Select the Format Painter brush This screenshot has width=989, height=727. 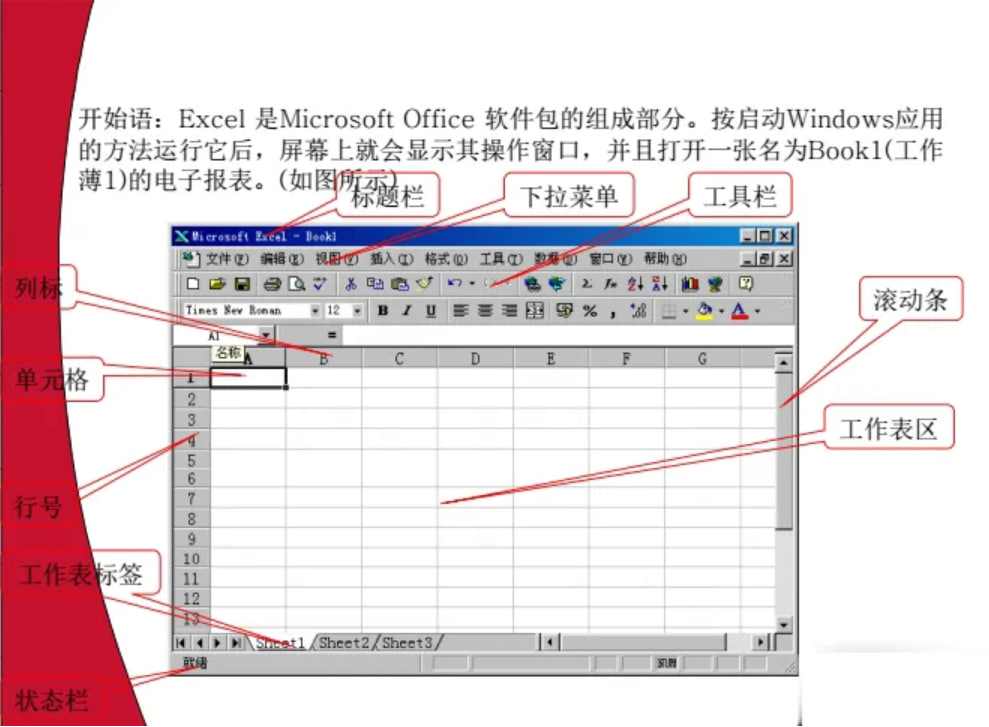pyautogui.click(x=424, y=285)
